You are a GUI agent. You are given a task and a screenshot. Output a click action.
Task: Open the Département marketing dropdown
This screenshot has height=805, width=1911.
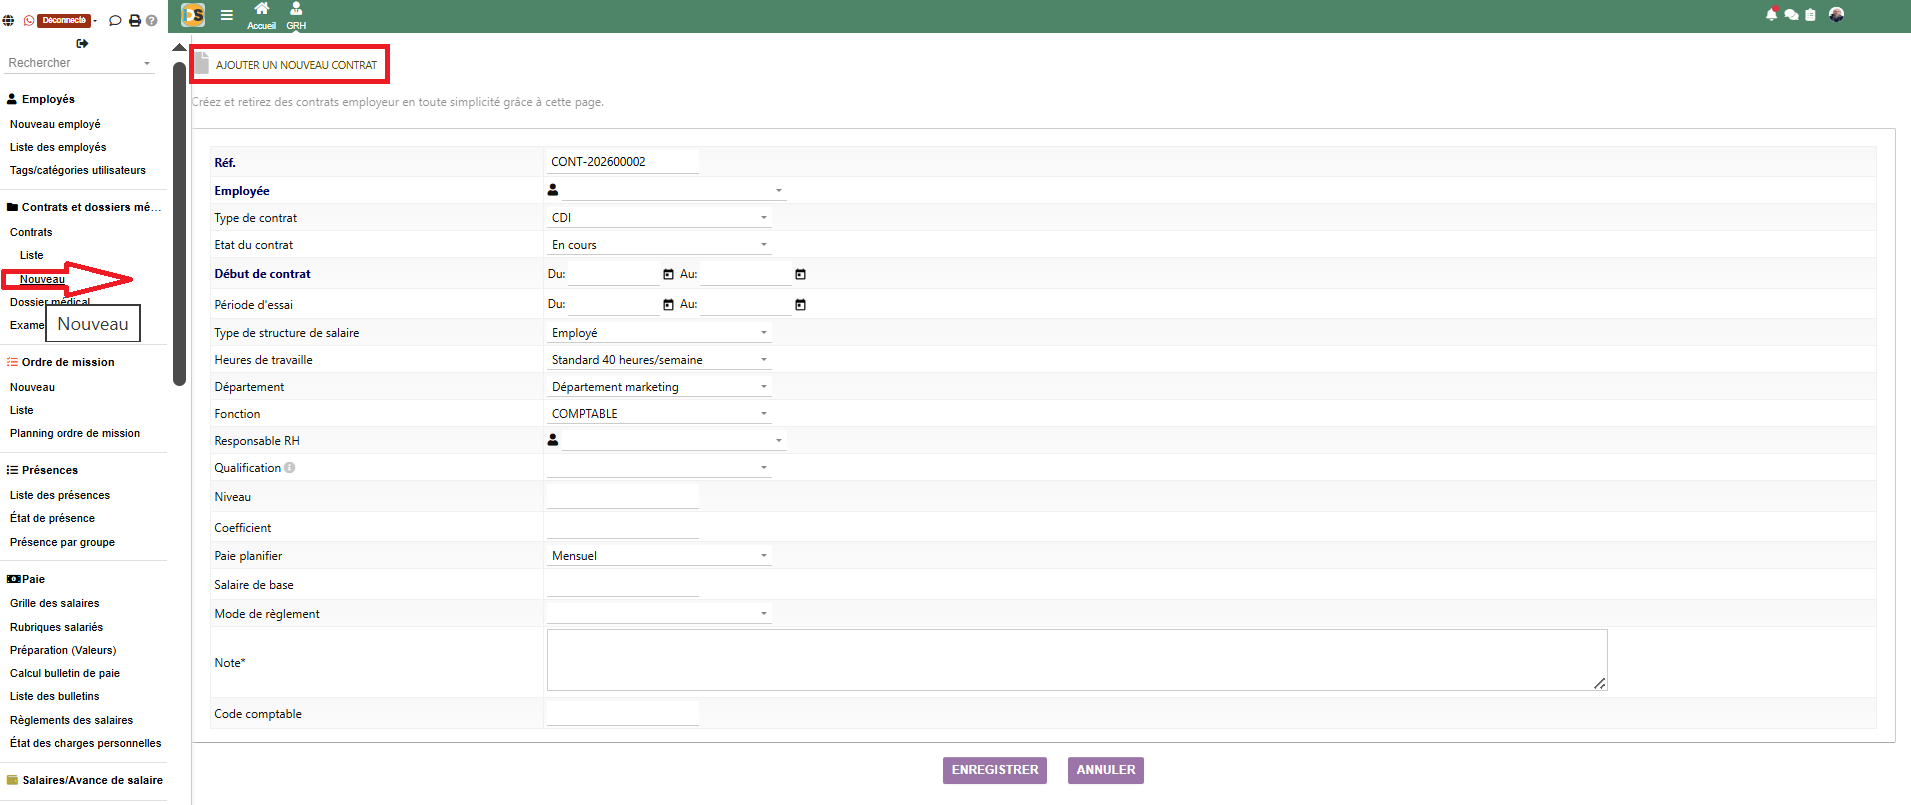659,386
